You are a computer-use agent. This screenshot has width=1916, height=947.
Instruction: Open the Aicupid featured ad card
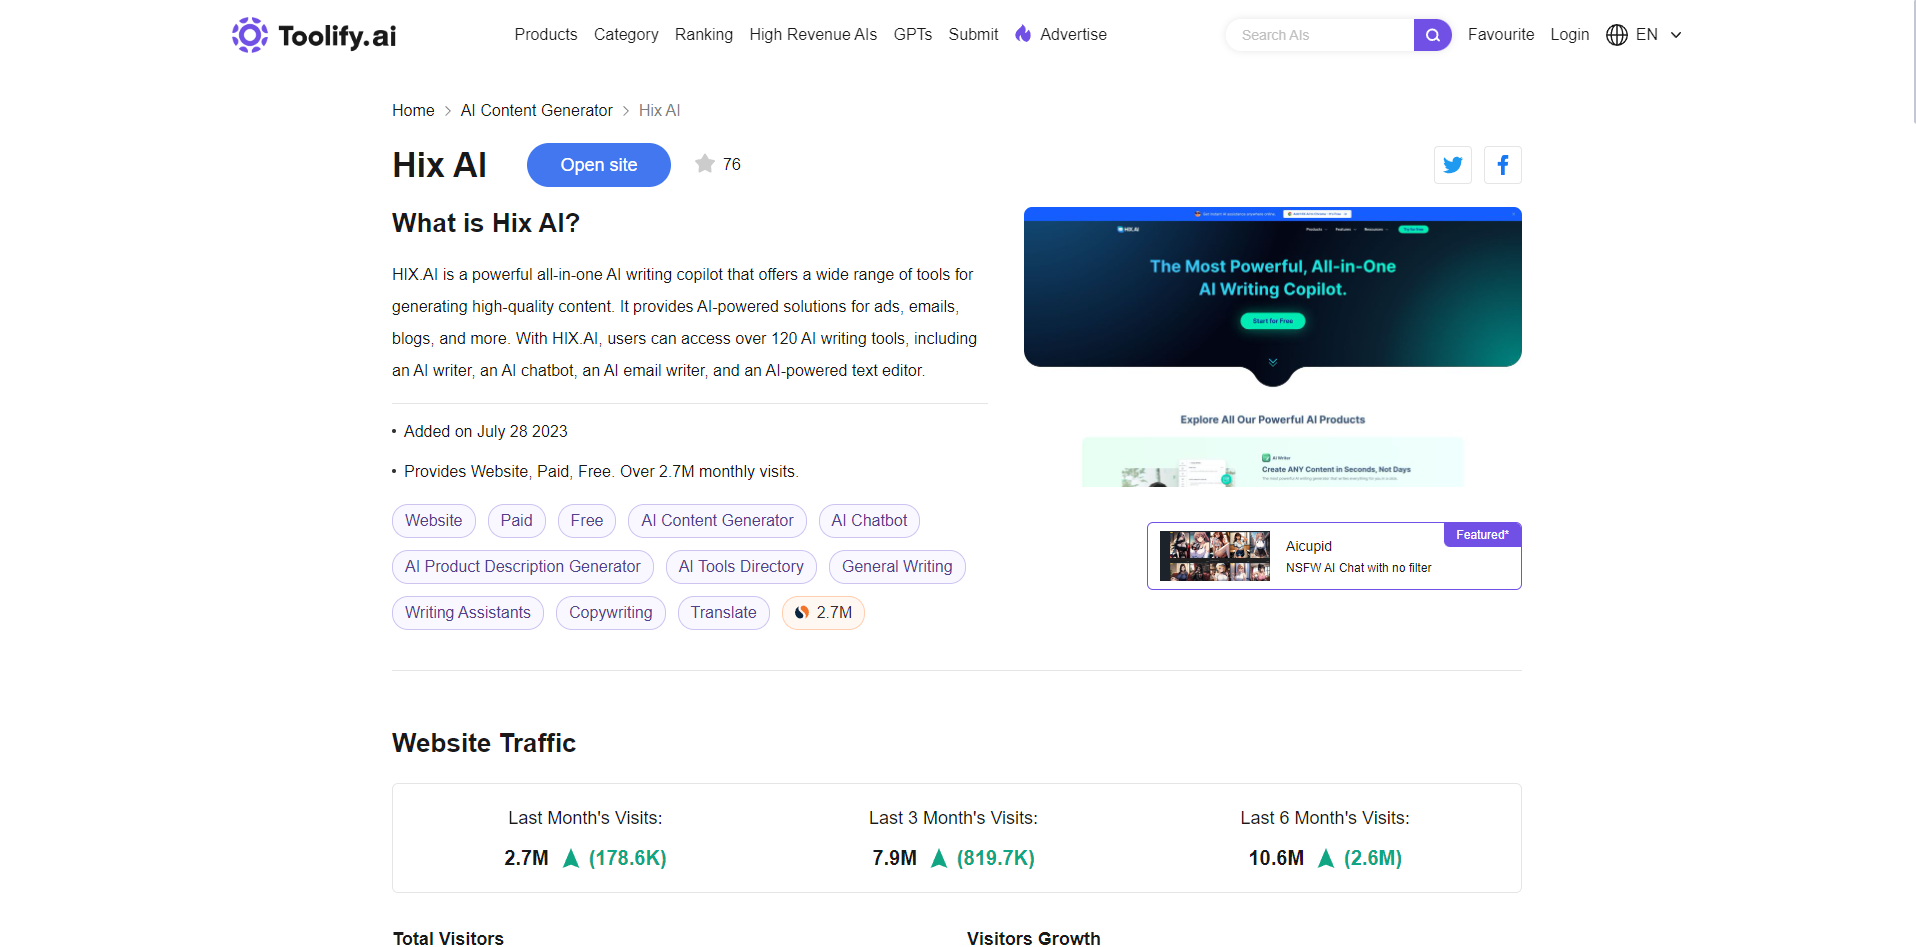pos(1334,556)
